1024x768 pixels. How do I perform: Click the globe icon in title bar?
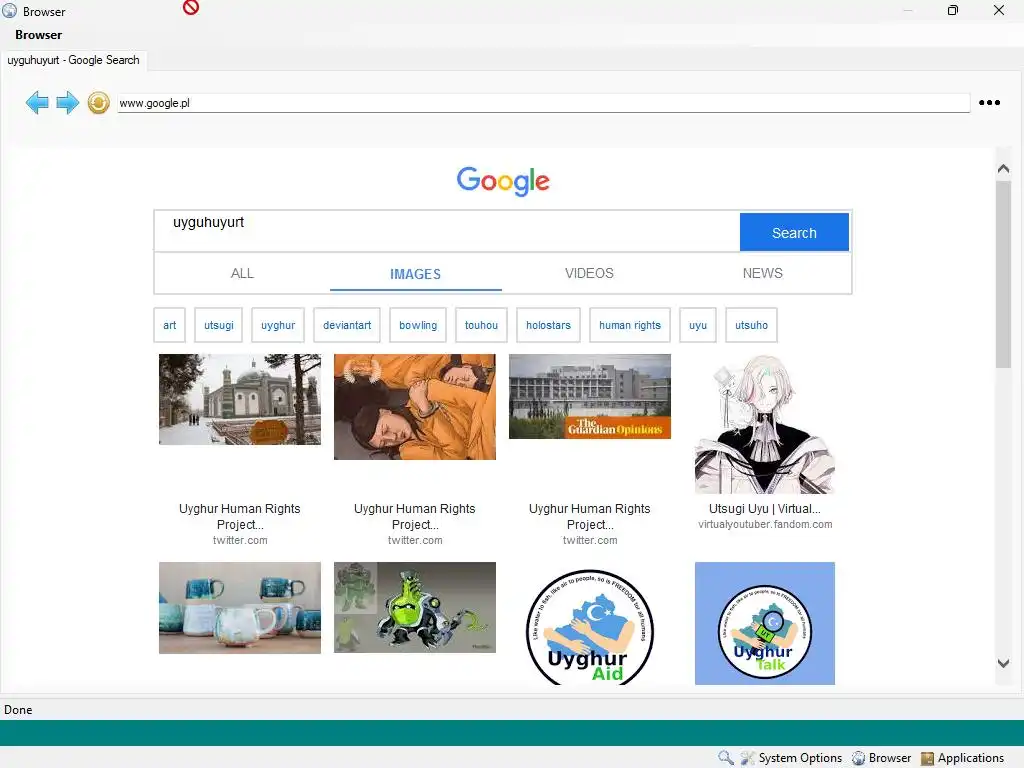[x=9, y=10]
